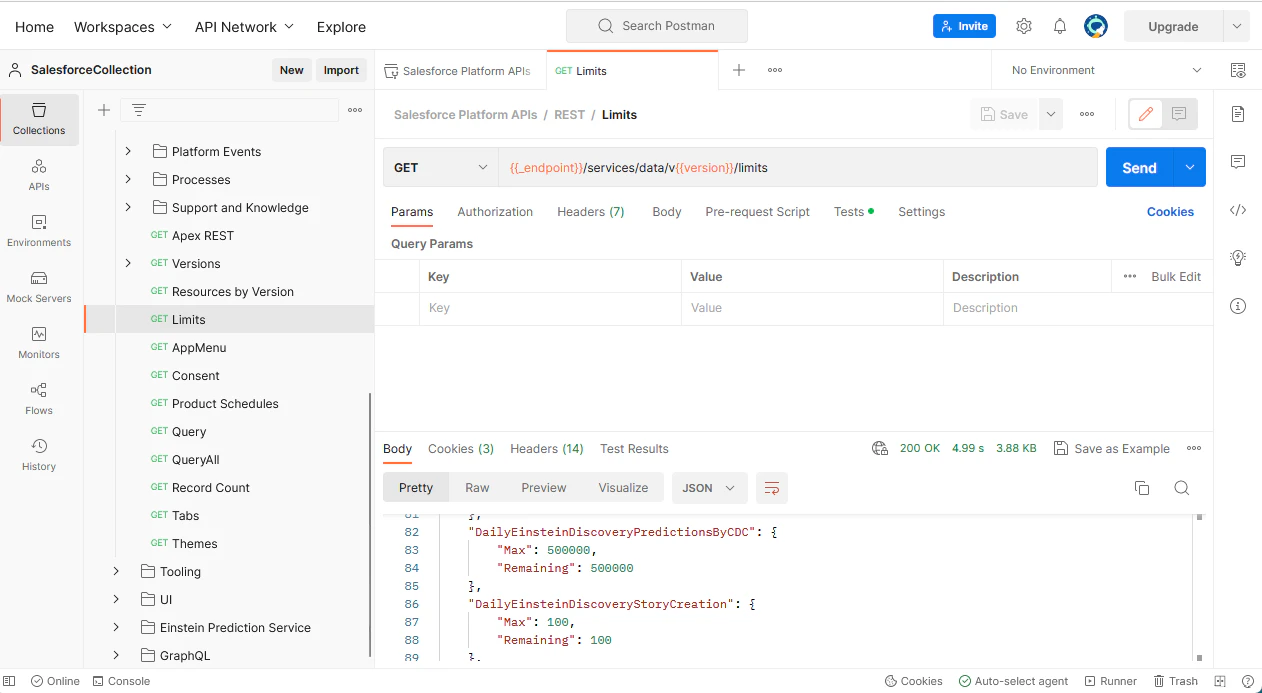Click the Invite button
Viewport: 1262px width, 693px height.
[x=964, y=27]
